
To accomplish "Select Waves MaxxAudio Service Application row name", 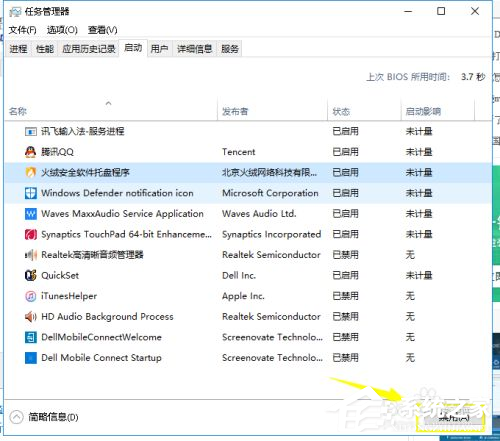I will 122,214.
